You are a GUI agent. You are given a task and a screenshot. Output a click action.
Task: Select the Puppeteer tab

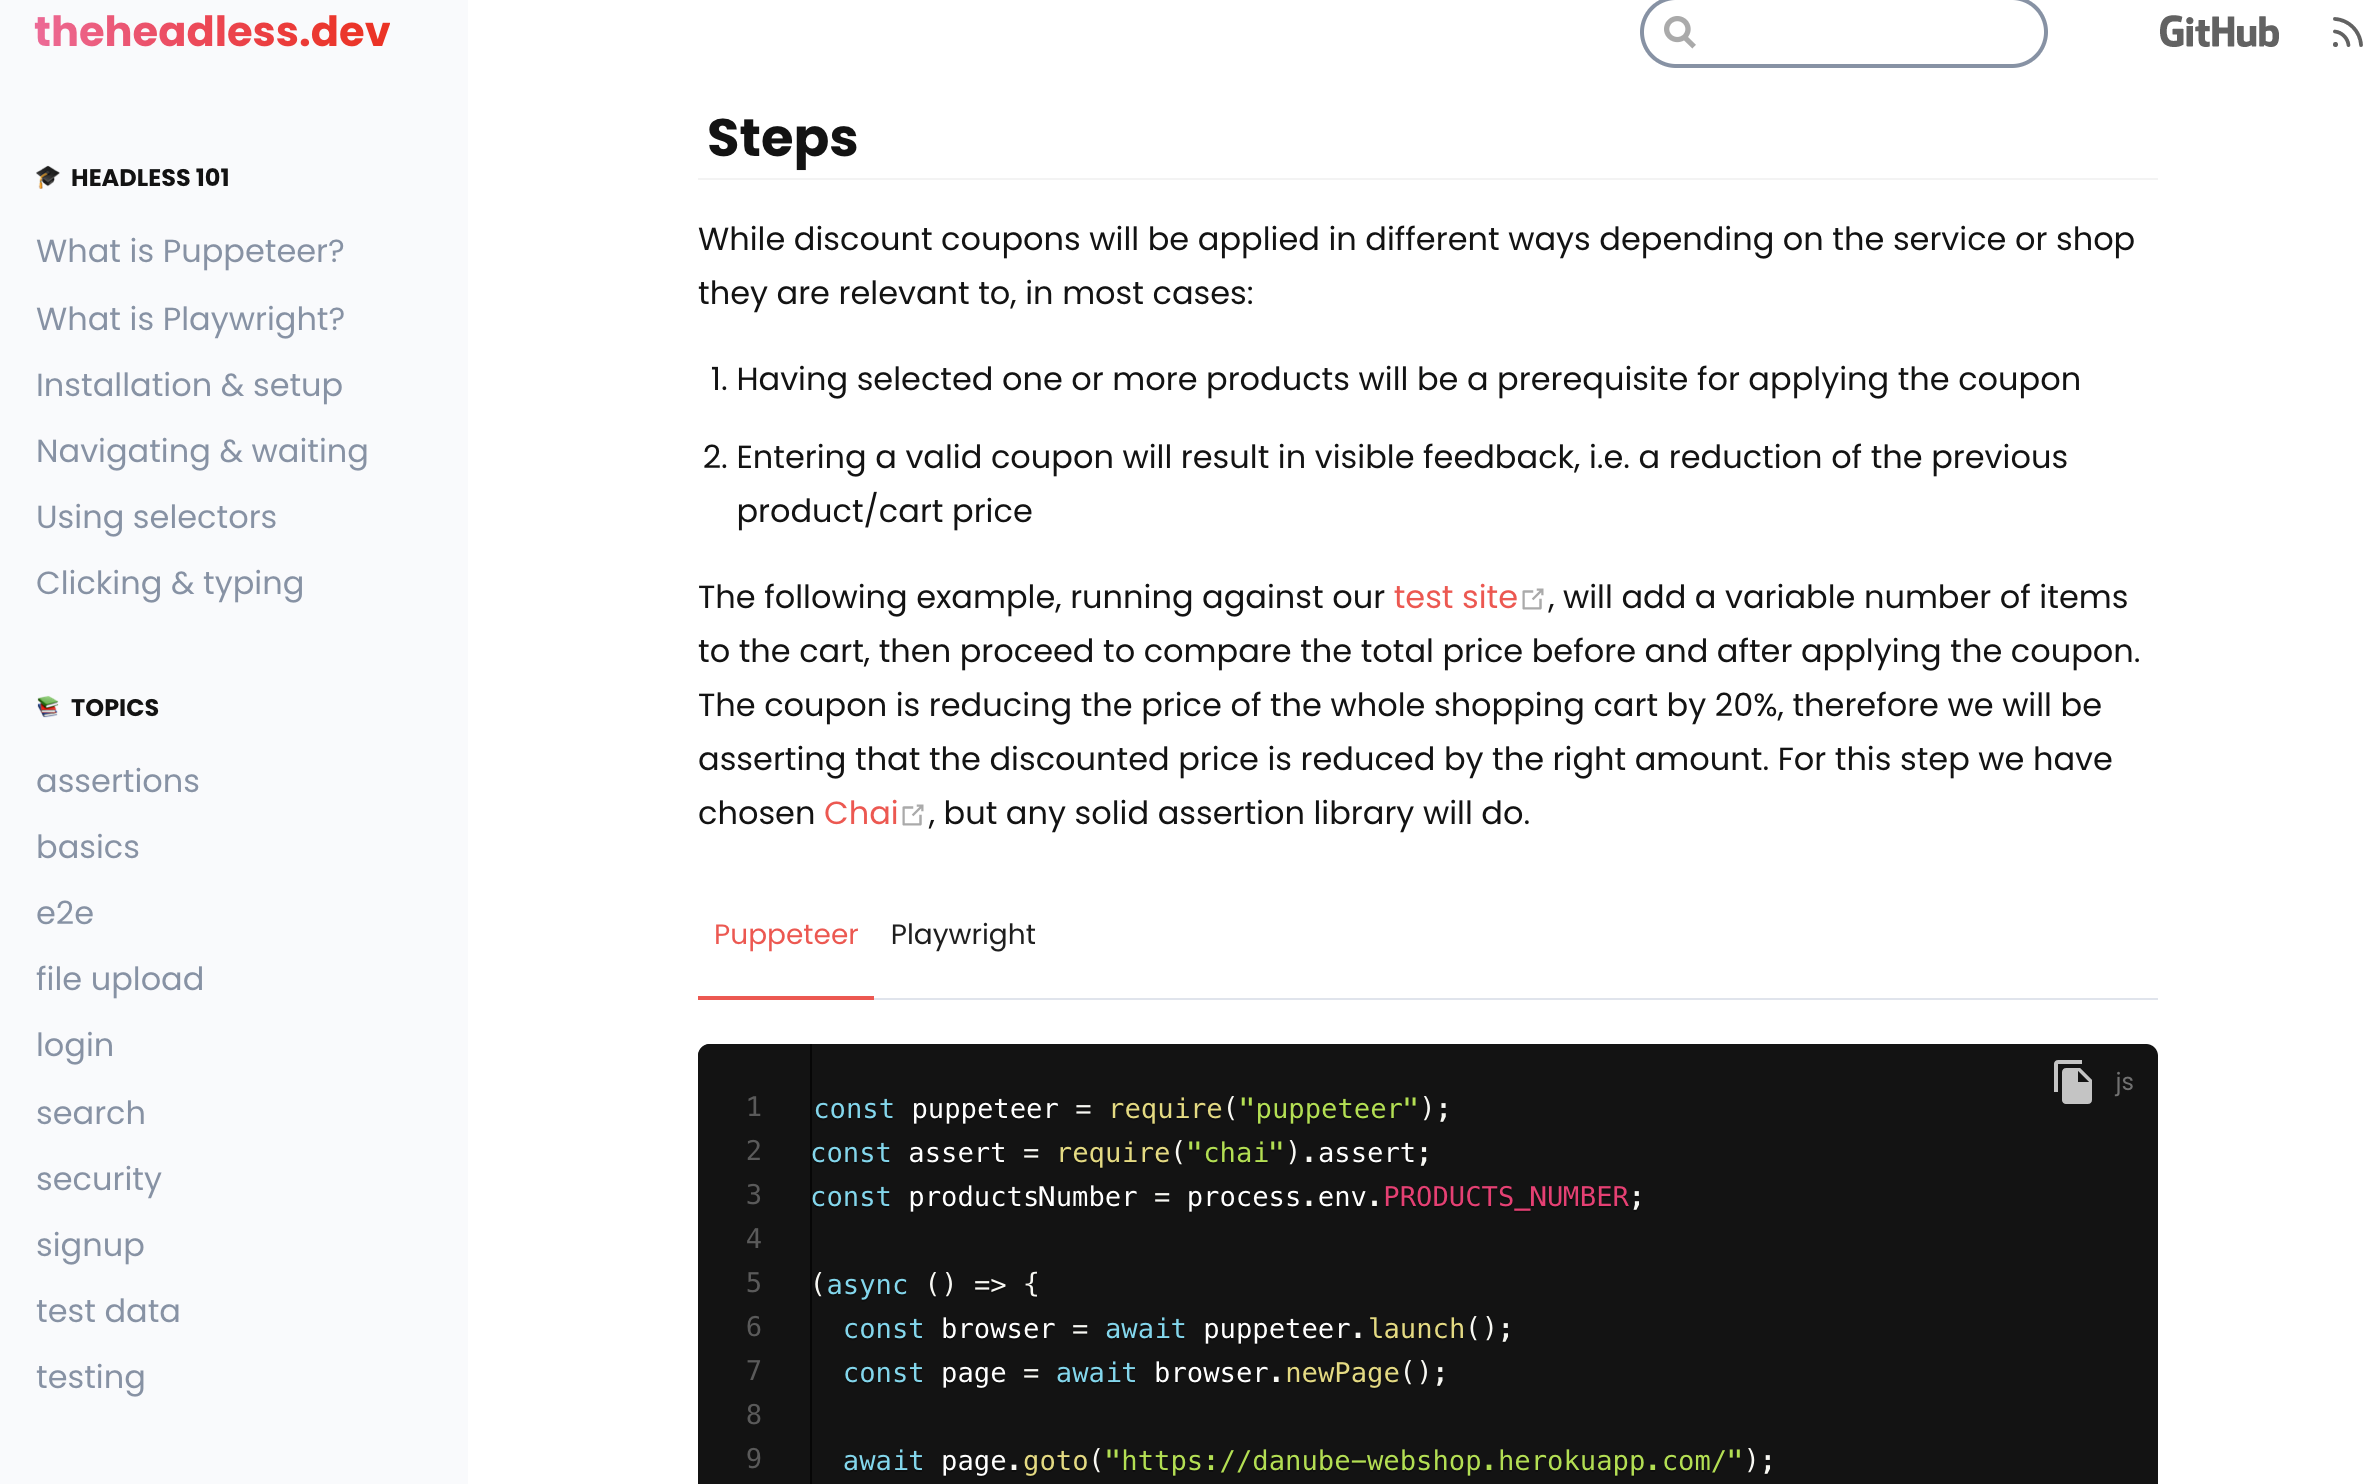785,934
